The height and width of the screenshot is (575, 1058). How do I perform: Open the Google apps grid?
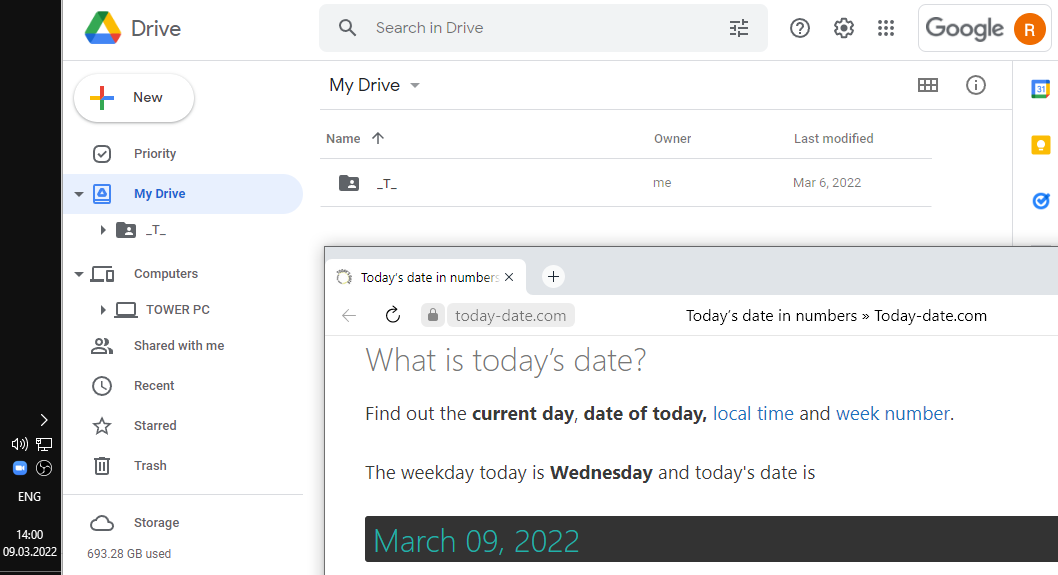(x=886, y=28)
